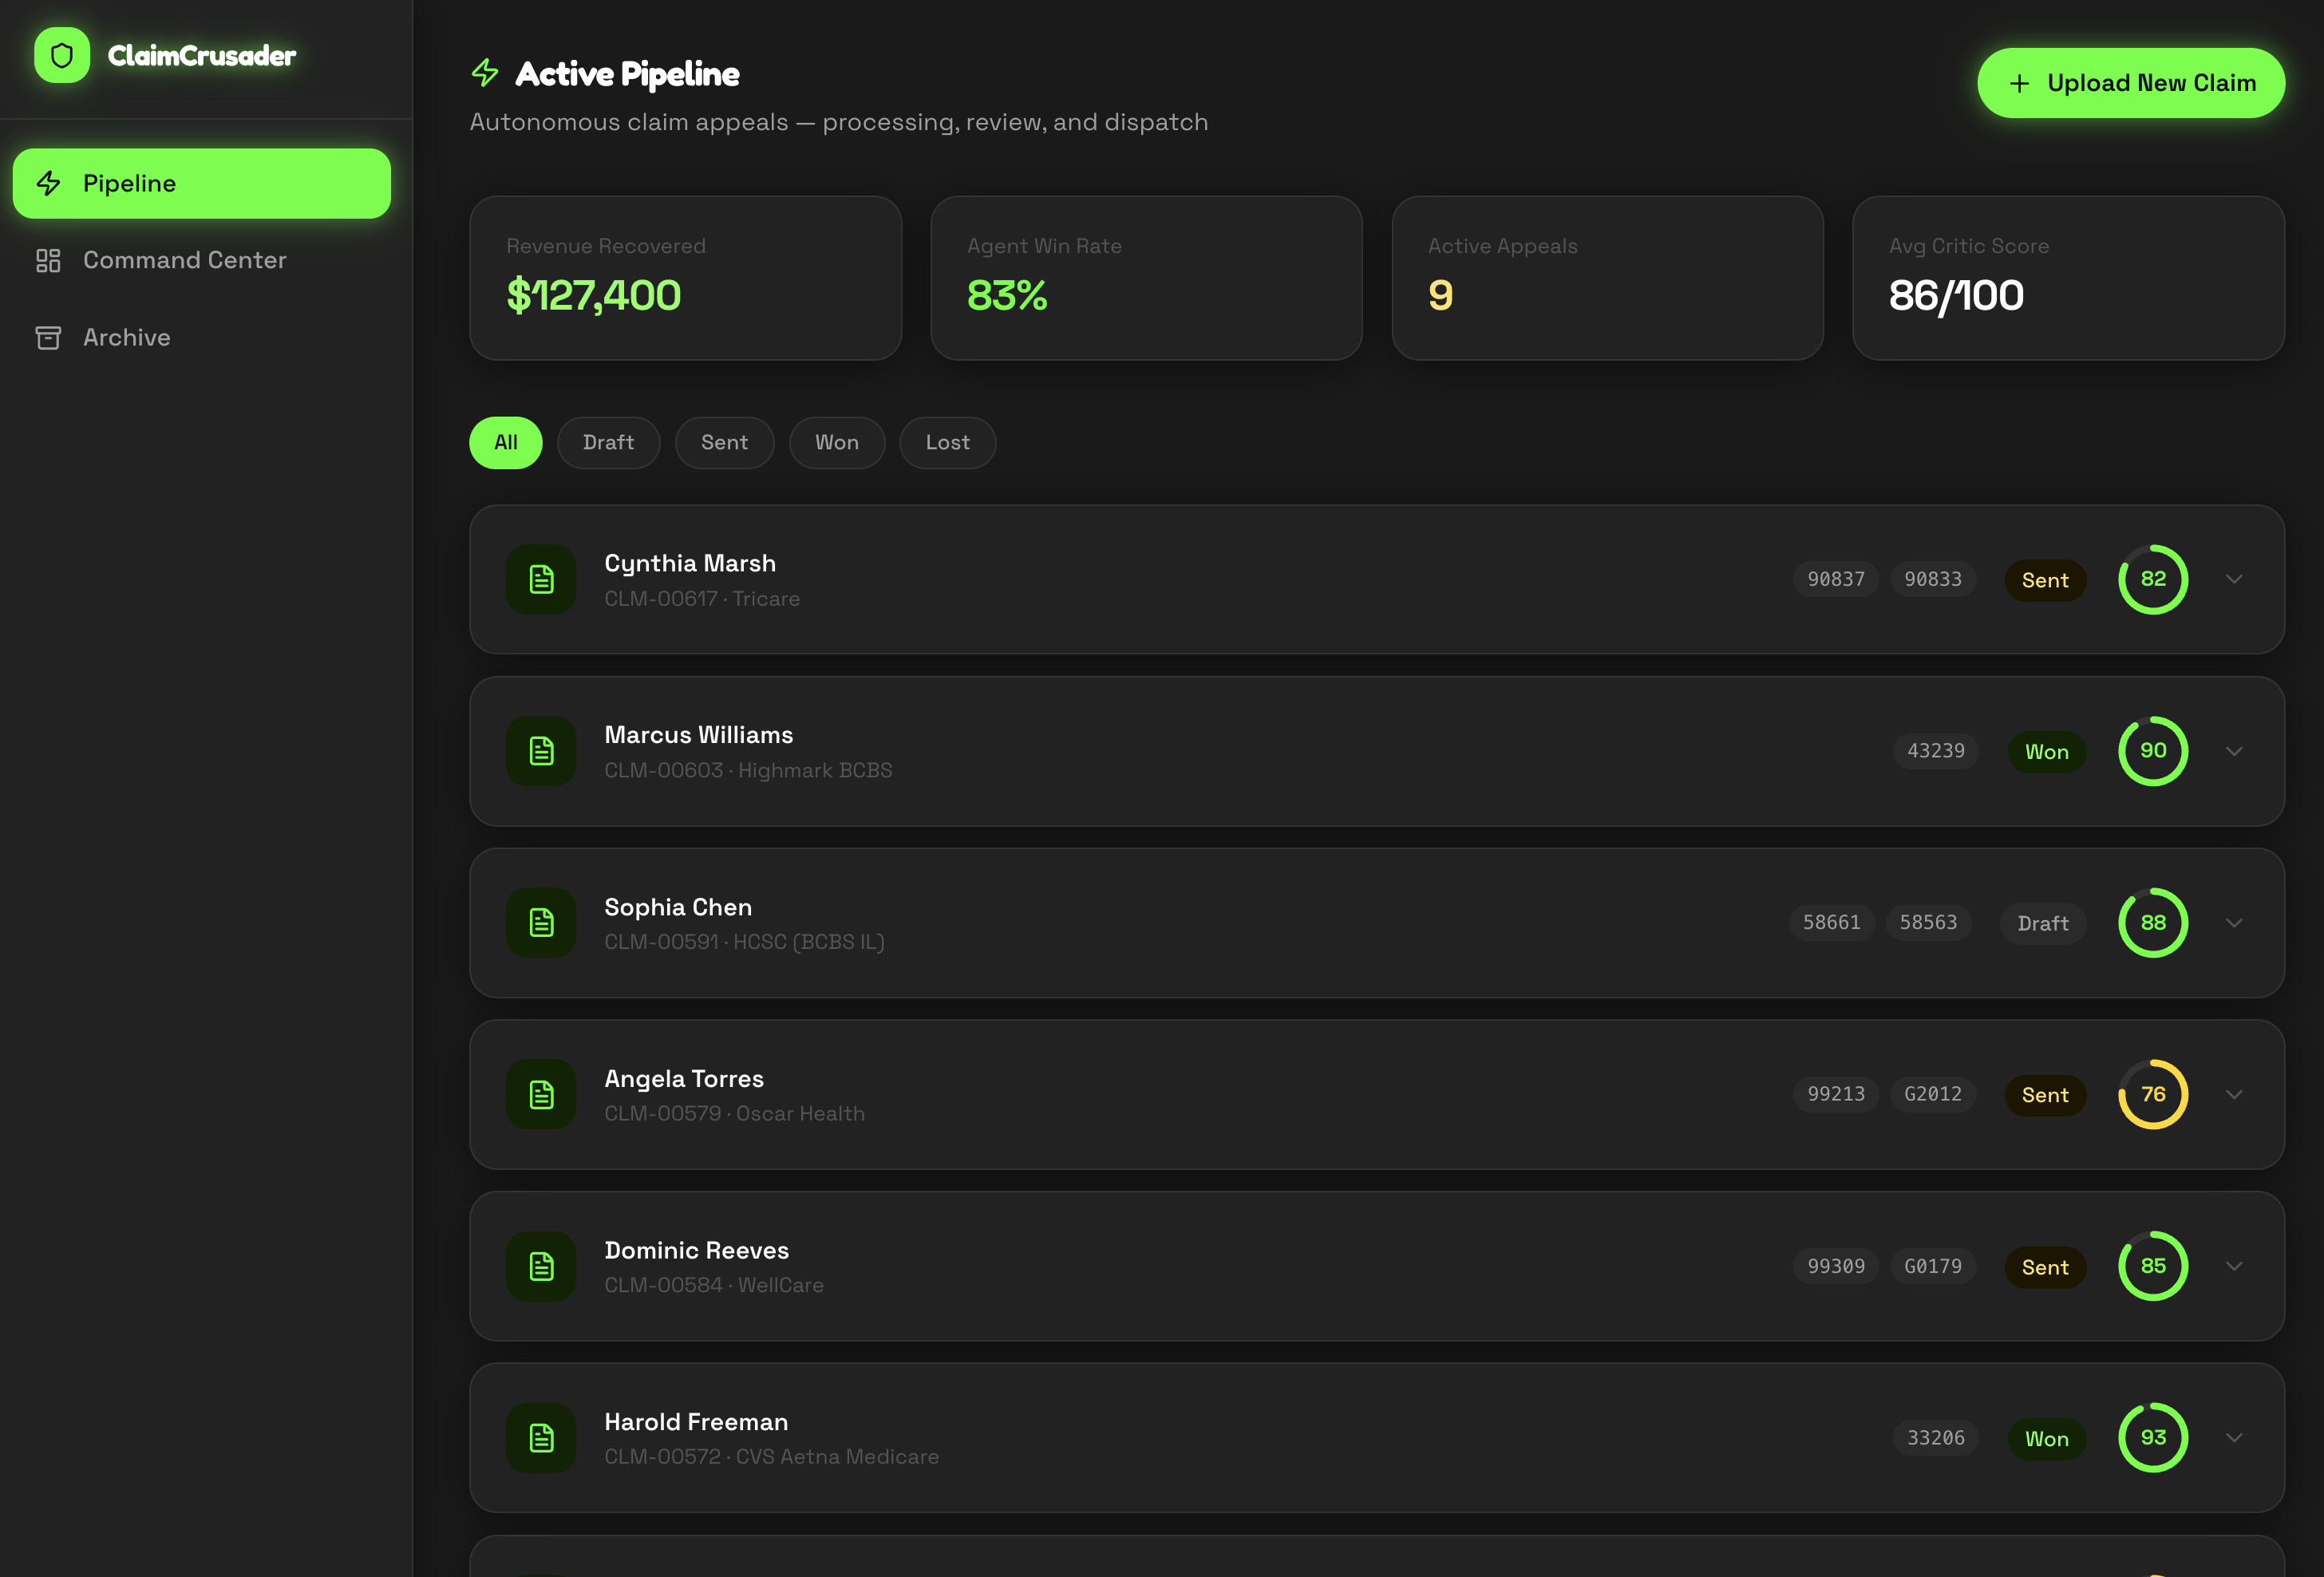Click the Command Center grid icon
Viewport: 2324px width, 1577px height.
tap(48, 260)
